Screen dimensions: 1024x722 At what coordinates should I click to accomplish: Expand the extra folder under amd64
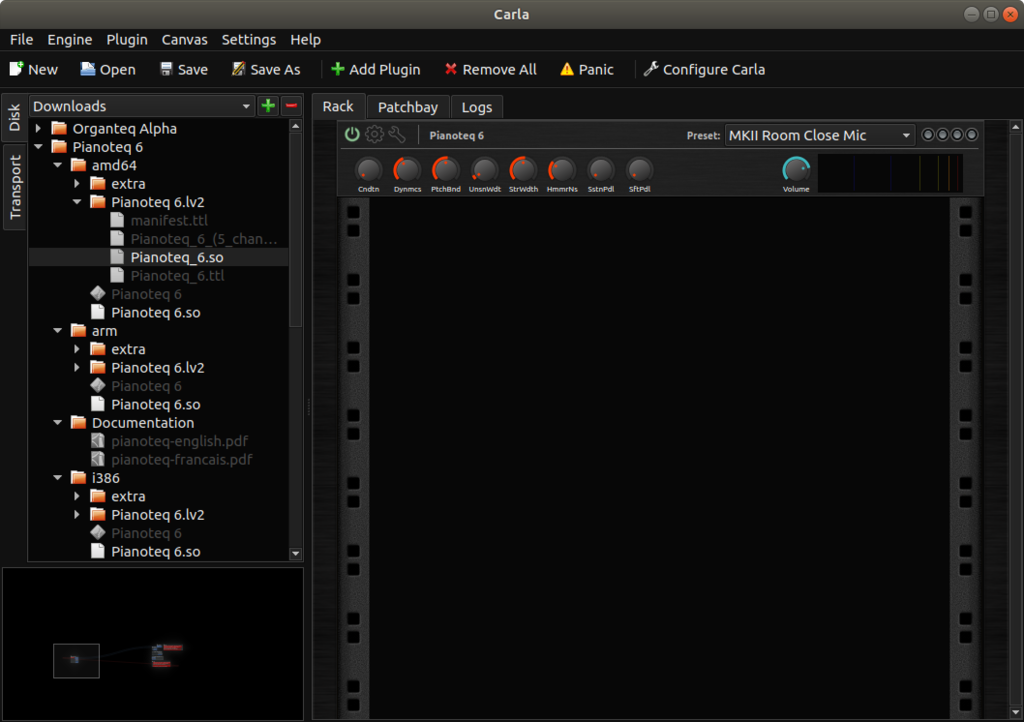(77, 183)
